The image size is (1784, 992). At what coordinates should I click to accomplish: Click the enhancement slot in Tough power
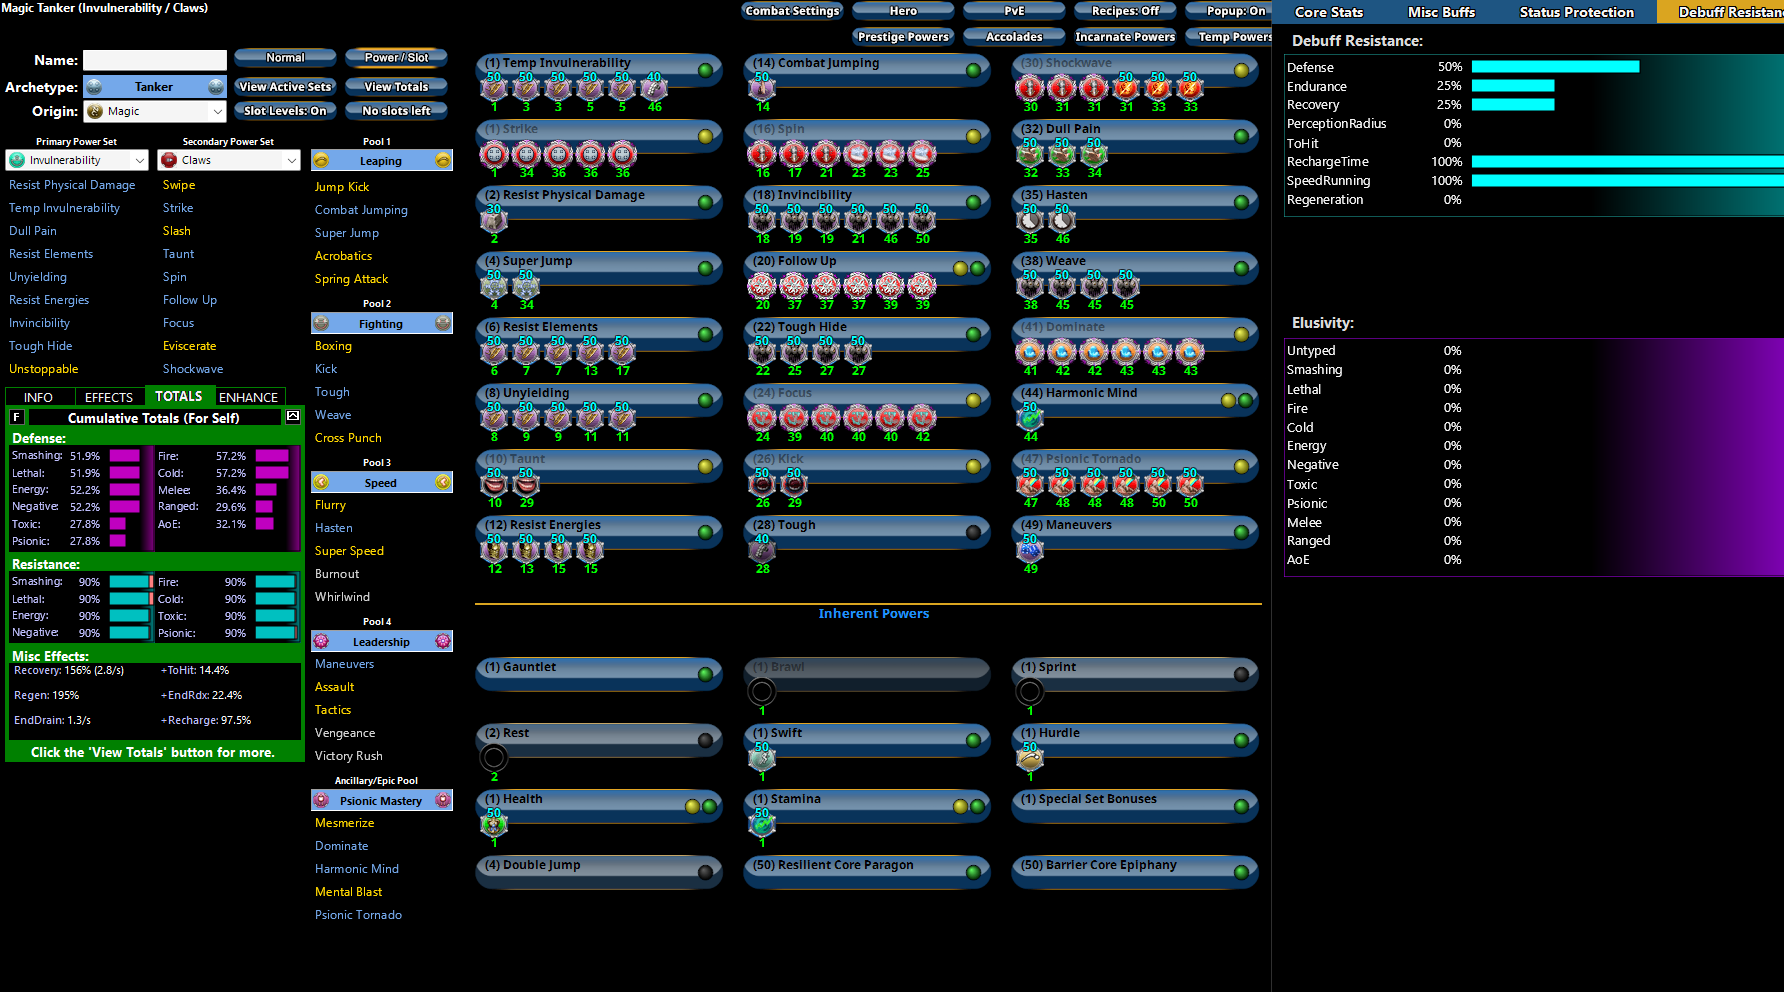pos(762,551)
